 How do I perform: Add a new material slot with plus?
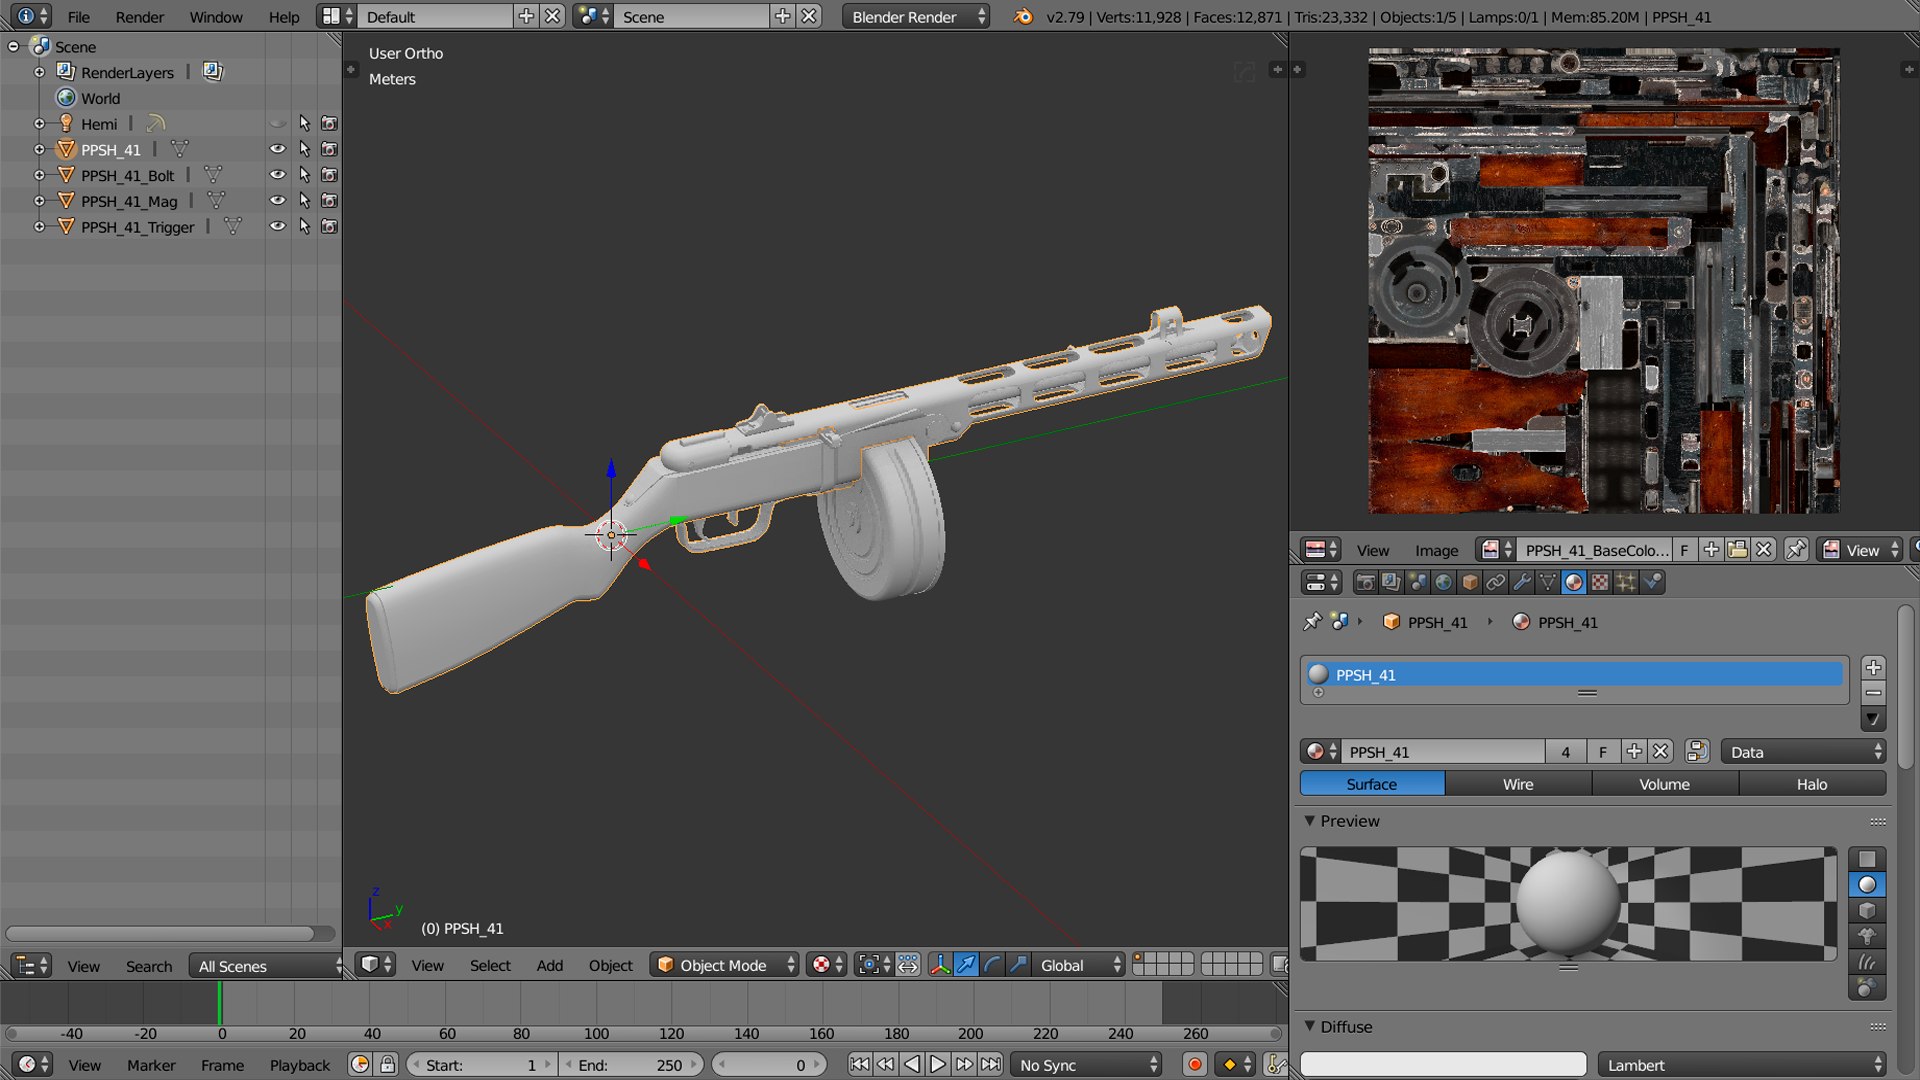pos(1874,668)
